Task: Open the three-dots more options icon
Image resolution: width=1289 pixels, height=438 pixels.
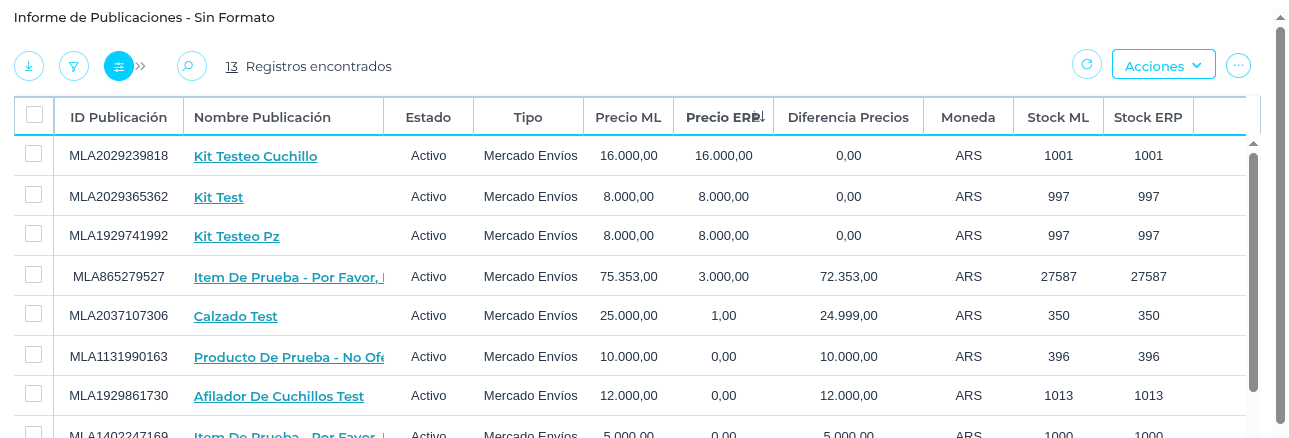Action: pos(1238,65)
